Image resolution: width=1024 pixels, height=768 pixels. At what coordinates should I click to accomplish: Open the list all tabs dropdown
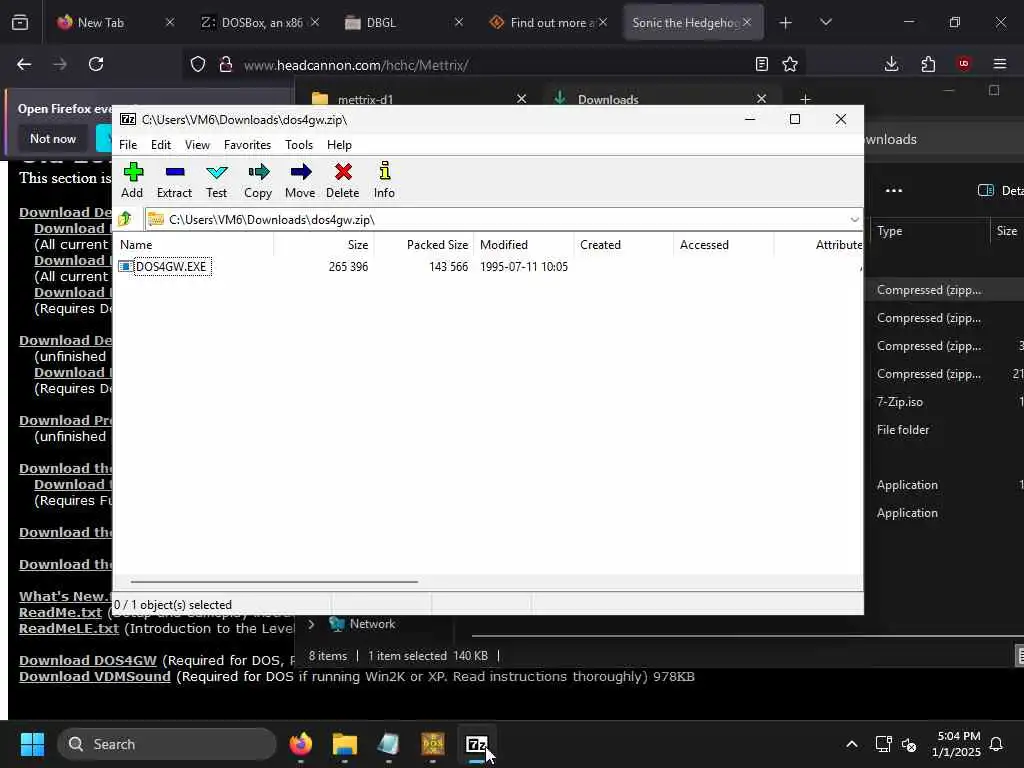[826, 22]
